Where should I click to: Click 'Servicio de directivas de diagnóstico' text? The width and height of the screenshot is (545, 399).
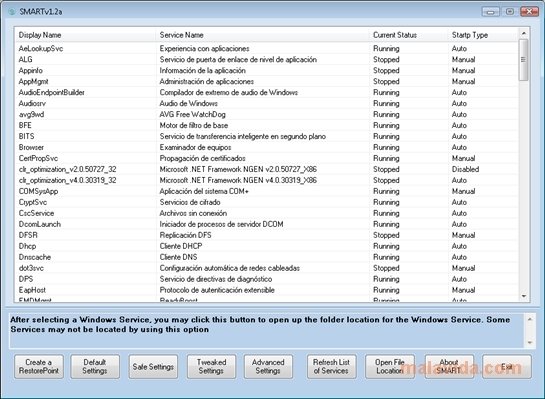click(216, 279)
